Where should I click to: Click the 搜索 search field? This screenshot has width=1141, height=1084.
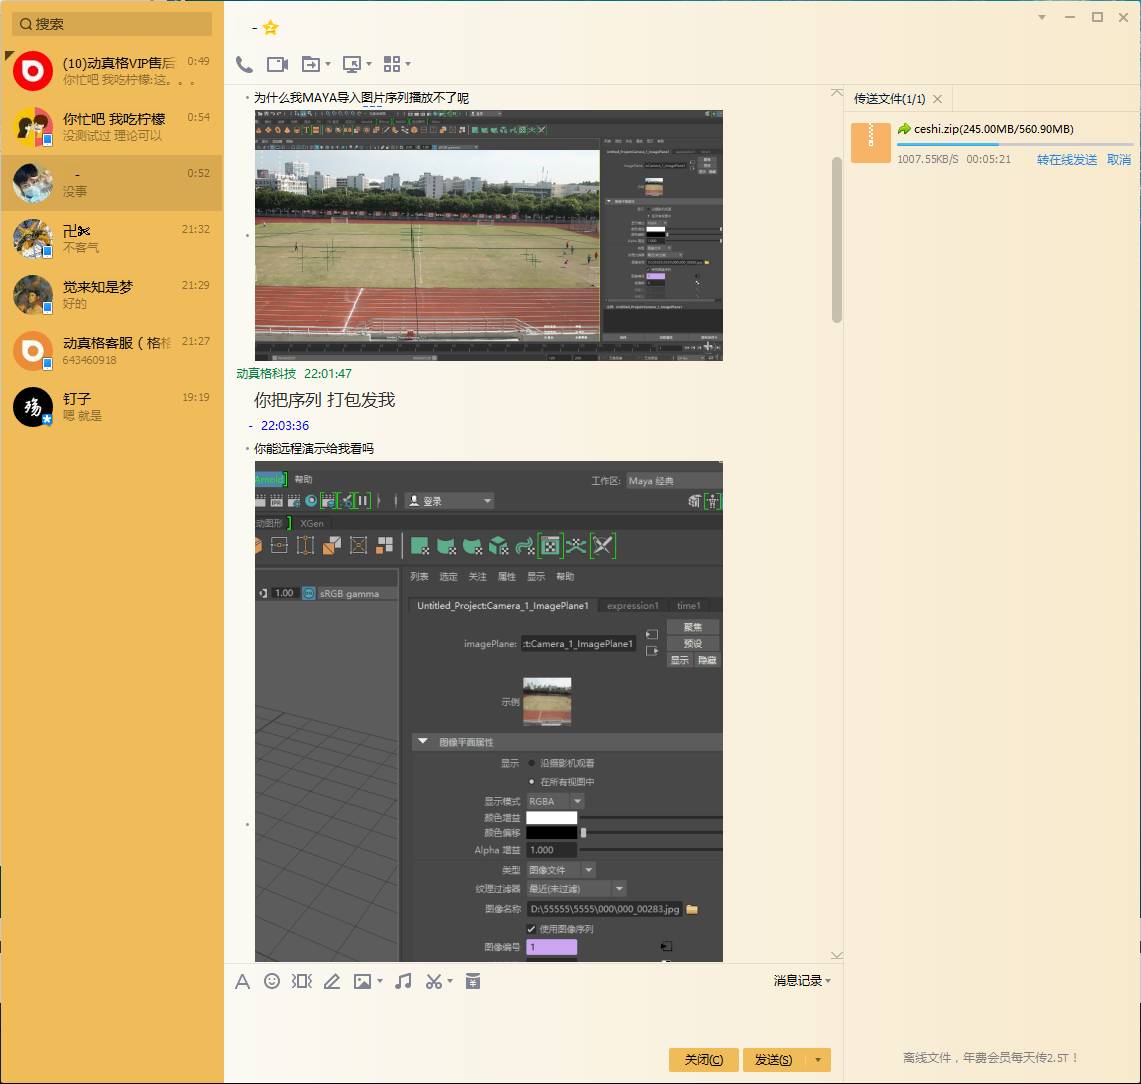pyautogui.click(x=112, y=24)
